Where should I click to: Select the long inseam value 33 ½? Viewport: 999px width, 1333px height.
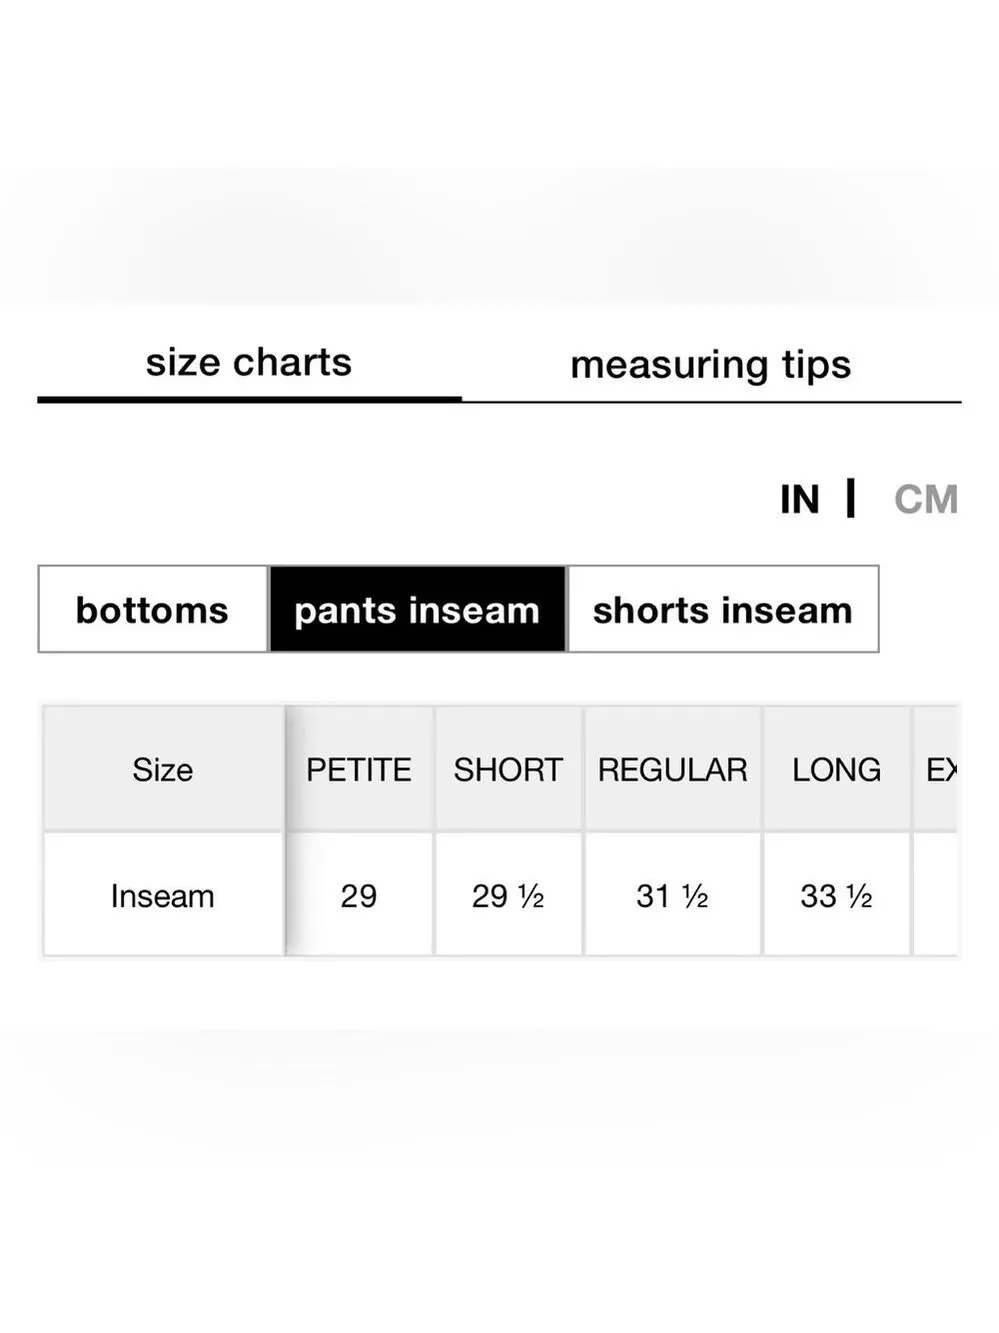click(836, 895)
